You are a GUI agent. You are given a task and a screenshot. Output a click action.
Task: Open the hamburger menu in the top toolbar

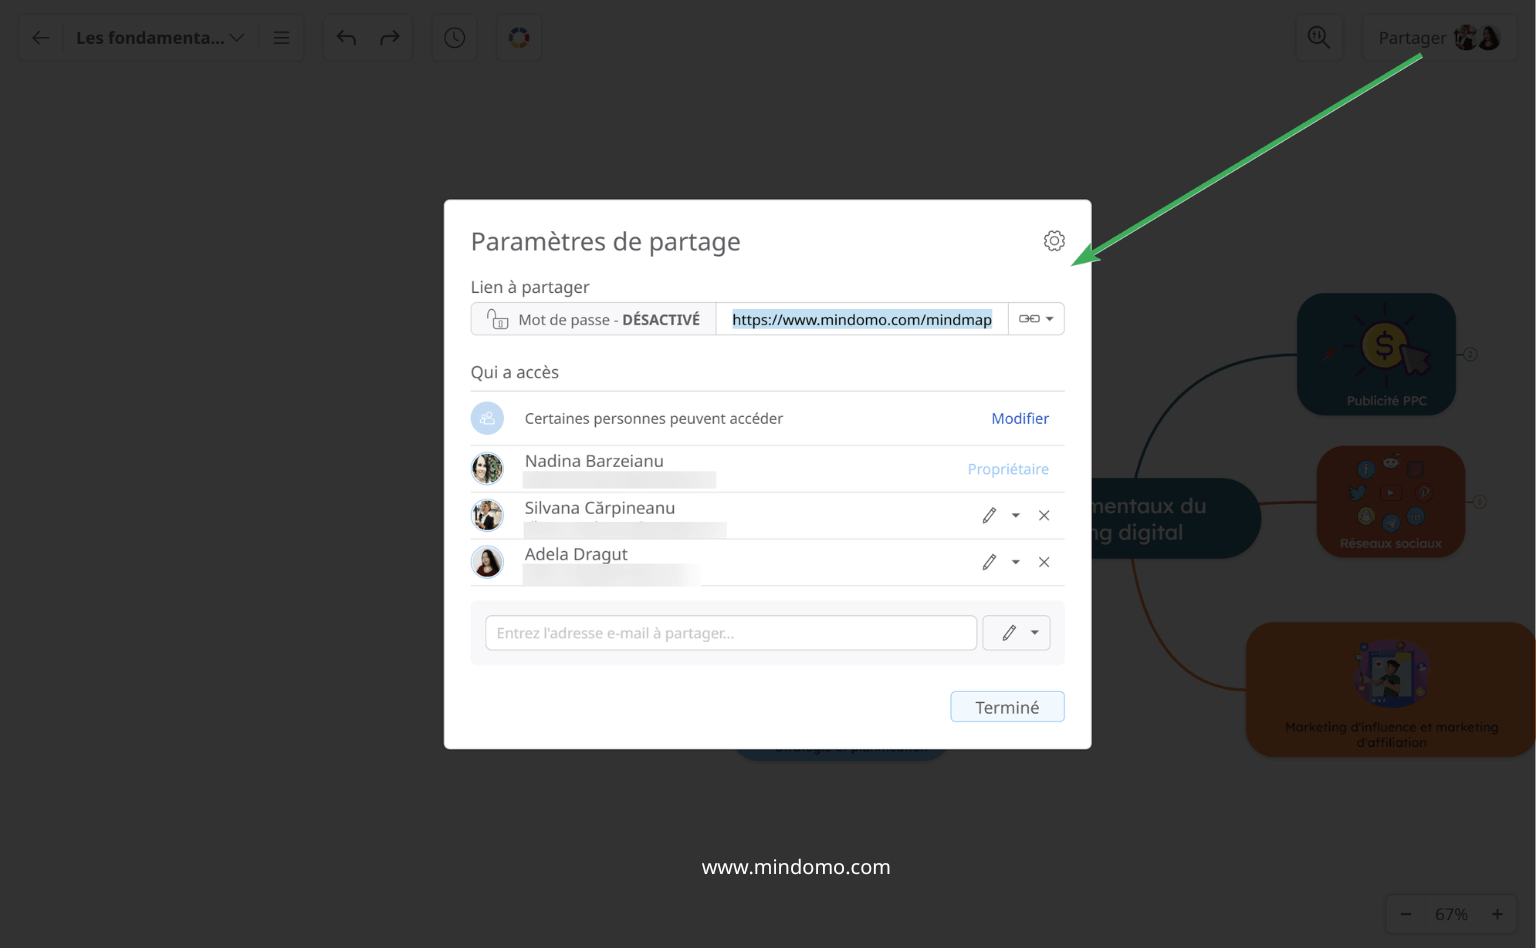[281, 37]
